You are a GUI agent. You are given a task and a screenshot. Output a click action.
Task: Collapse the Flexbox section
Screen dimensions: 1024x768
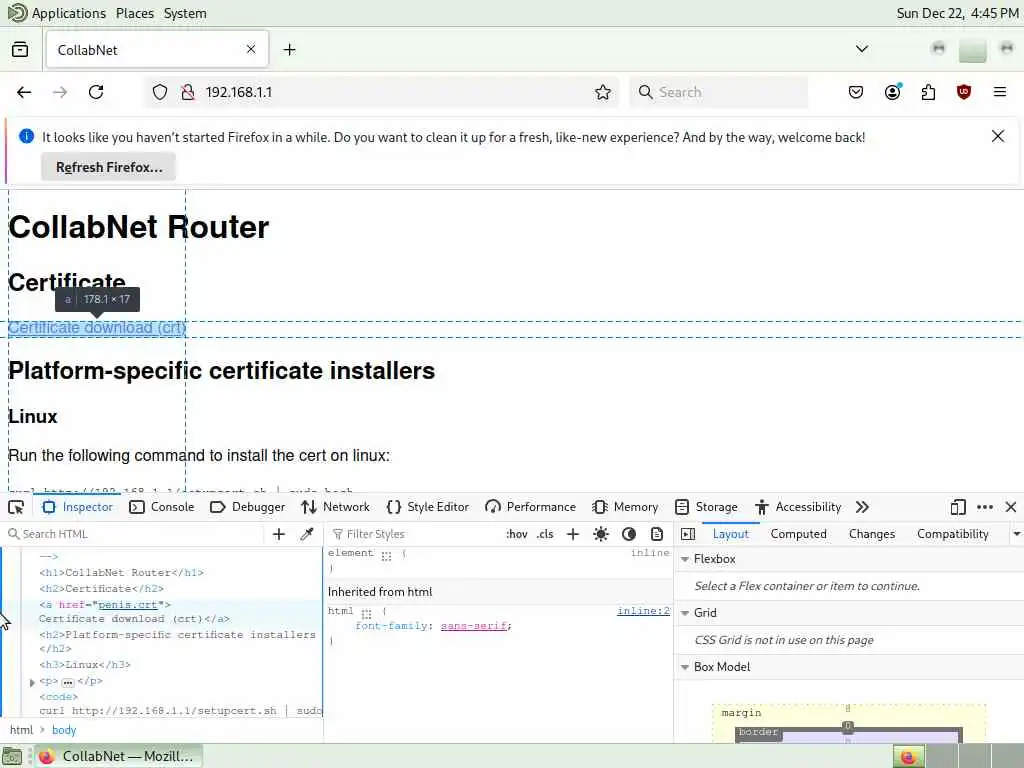tap(685, 560)
